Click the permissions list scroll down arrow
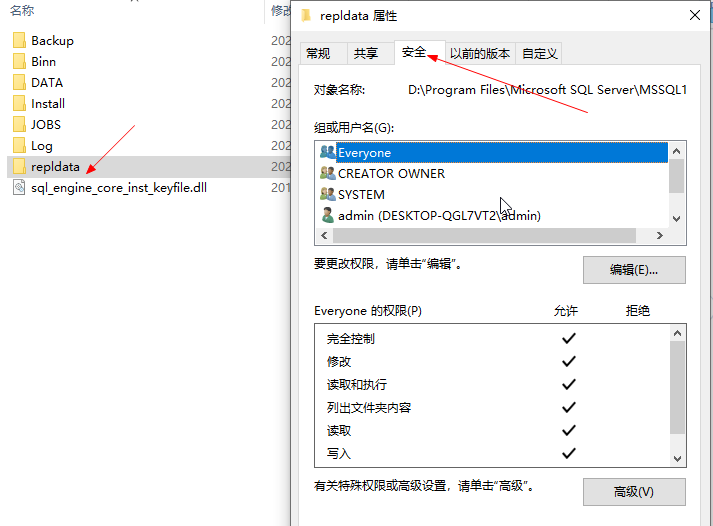This screenshot has height=526, width=713. coord(677,459)
